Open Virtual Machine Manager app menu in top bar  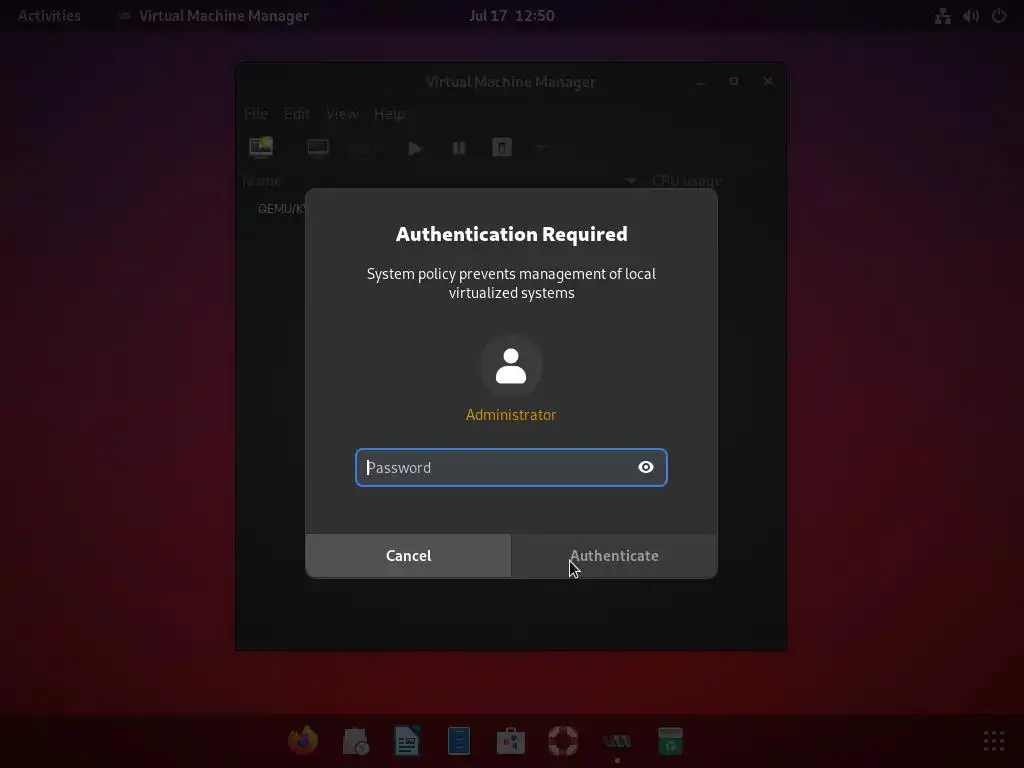214,16
